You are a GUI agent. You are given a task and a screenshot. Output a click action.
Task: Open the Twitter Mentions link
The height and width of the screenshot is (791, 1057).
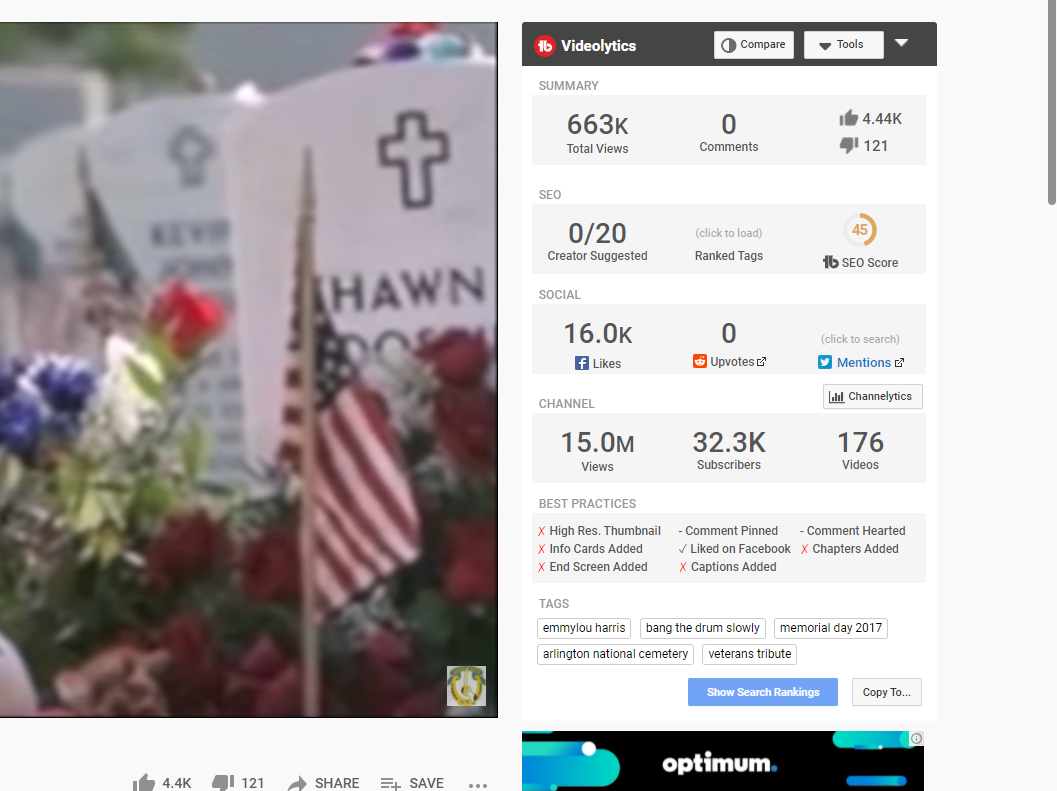coord(864,362)
